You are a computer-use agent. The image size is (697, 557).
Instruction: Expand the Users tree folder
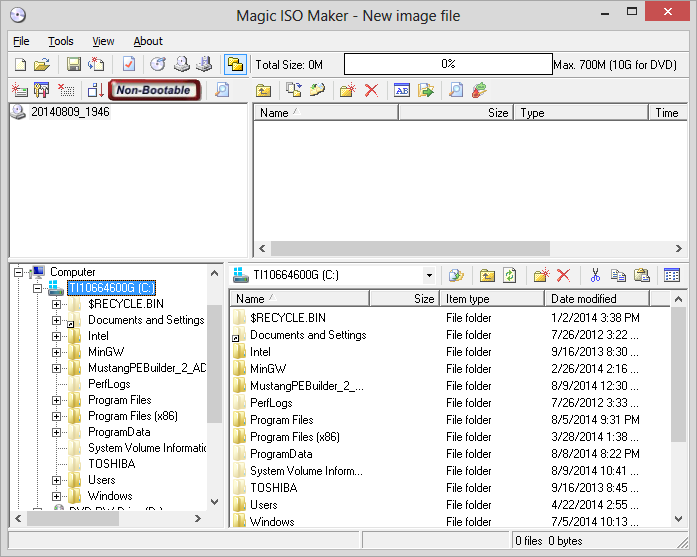[56, 481]
